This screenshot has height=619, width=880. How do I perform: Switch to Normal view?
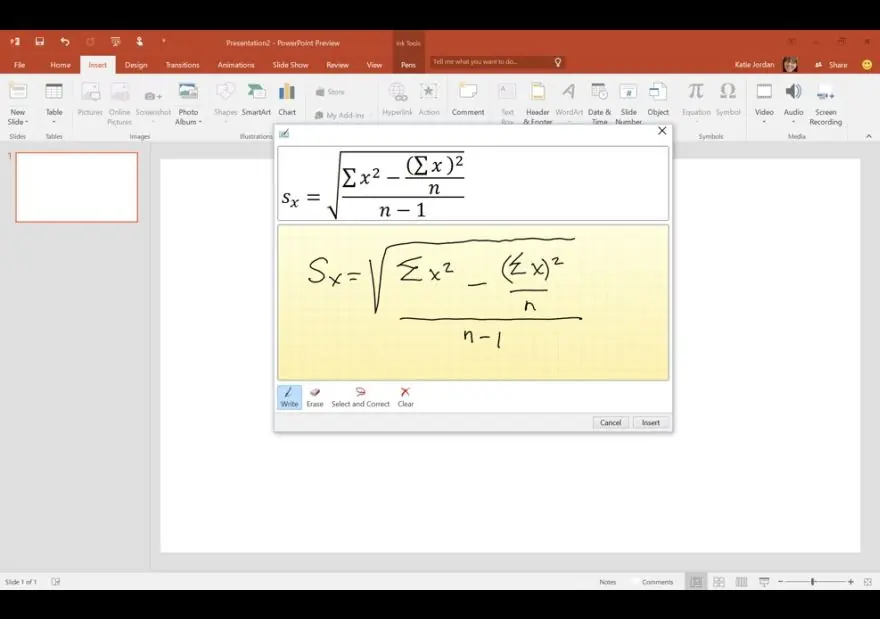click(x=696, y=582)
